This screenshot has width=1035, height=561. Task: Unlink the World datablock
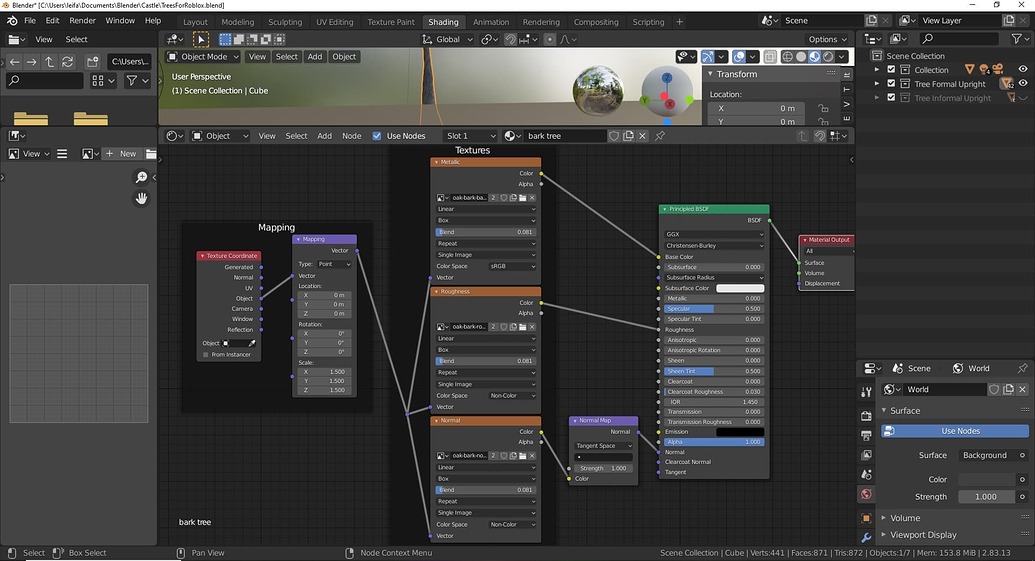coord(1022,389)
